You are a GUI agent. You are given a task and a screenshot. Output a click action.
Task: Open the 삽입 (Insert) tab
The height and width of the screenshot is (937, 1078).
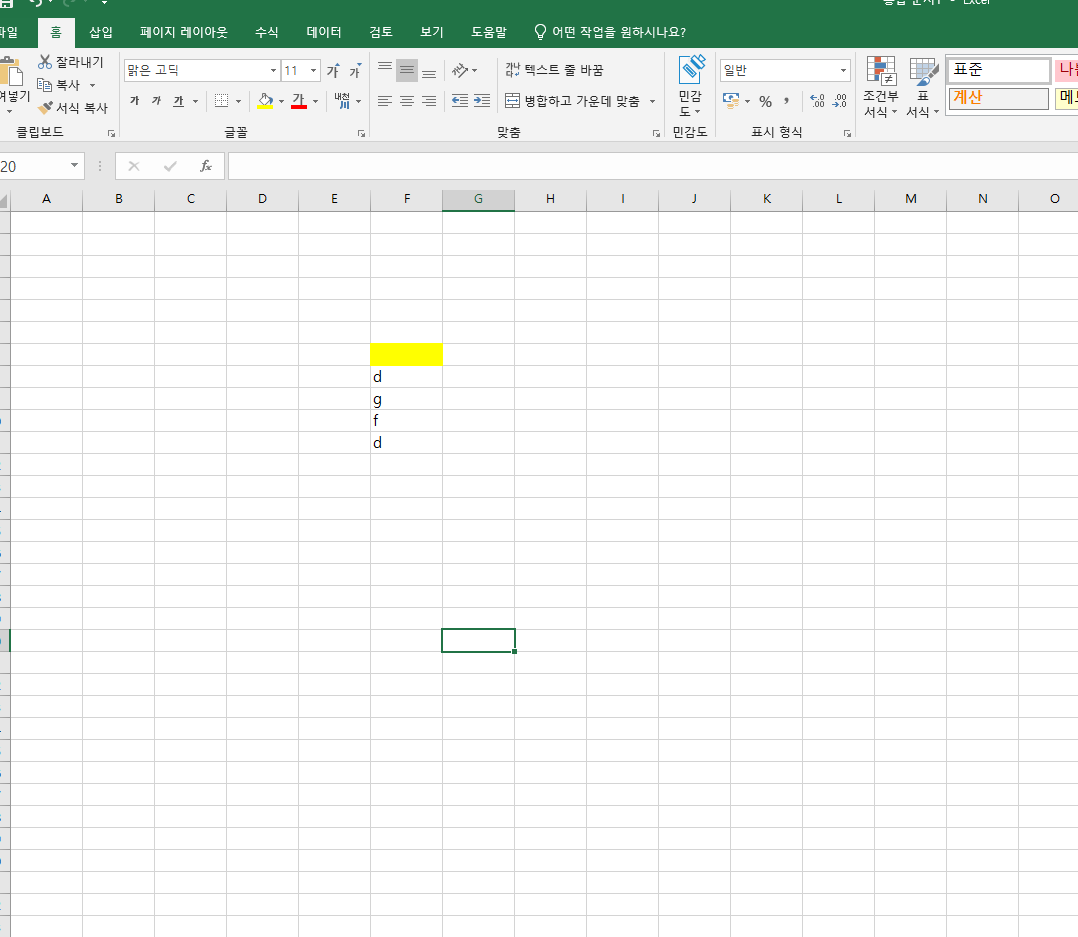[x=101, y=32]
